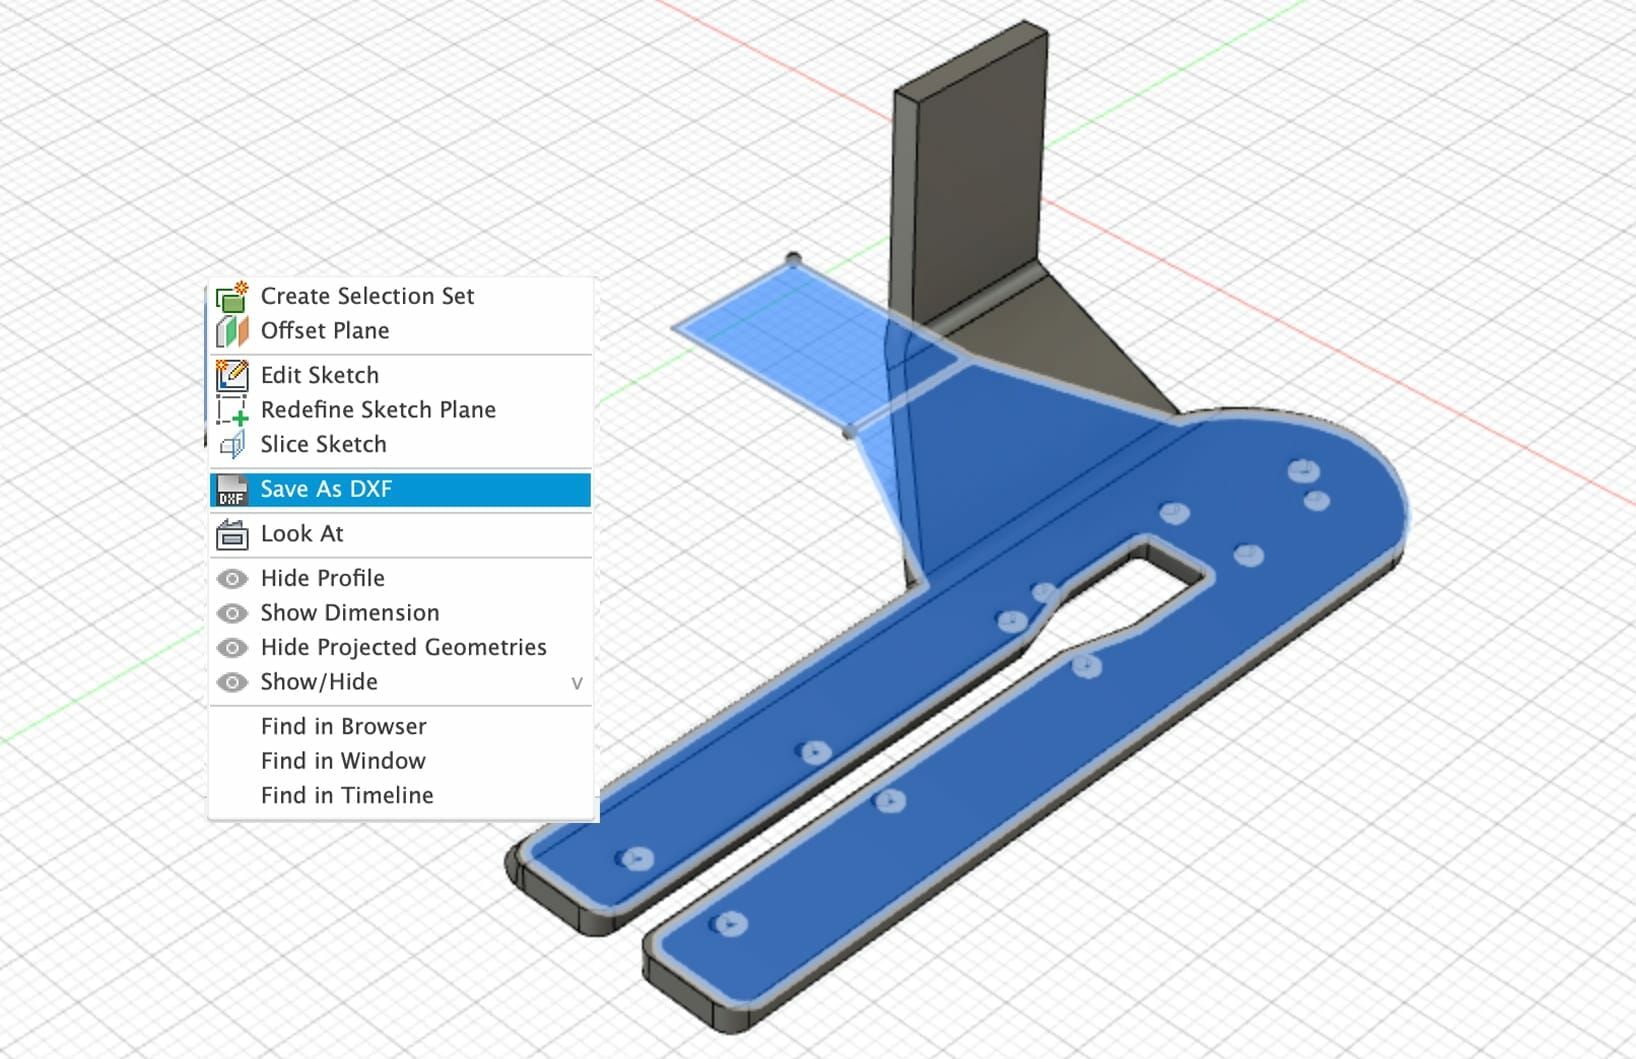This screenshot has height=1059, width=1636.
Task: Click the Redefine Sketch Plane icon
Action: tap(232, 410)
